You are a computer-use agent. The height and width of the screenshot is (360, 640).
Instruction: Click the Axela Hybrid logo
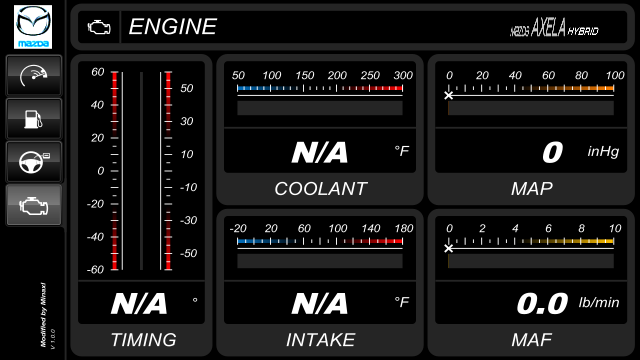[x=554, y=28]
